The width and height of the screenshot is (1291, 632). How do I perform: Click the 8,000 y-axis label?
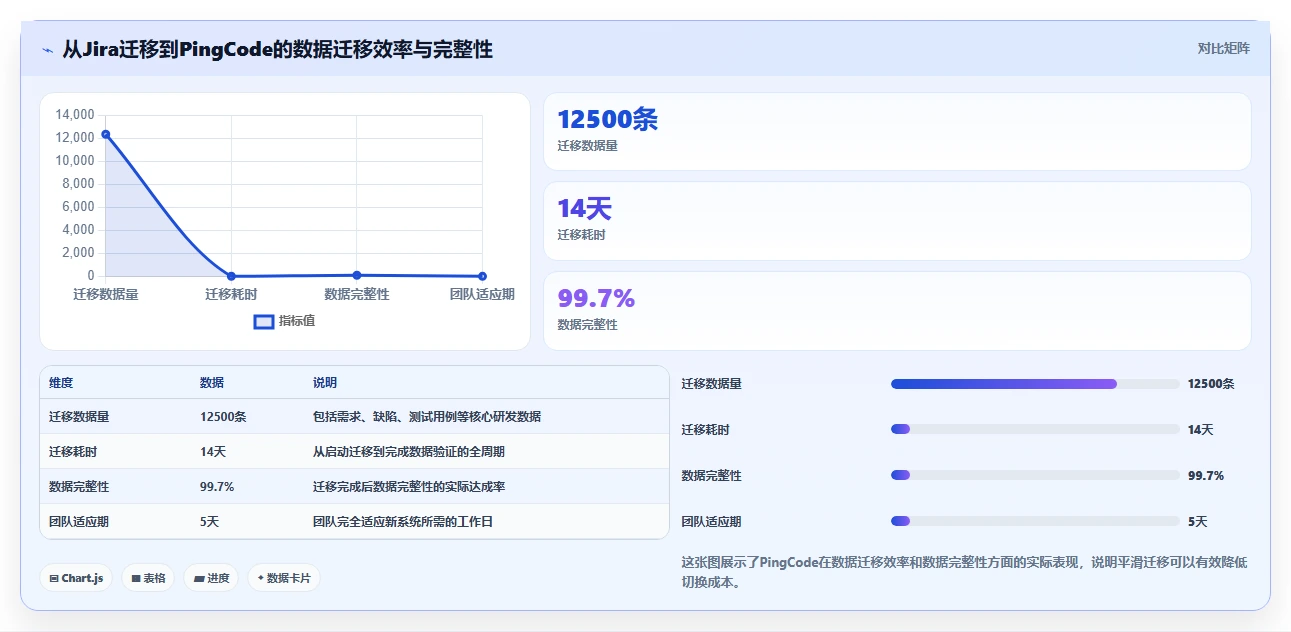[78, 184]
